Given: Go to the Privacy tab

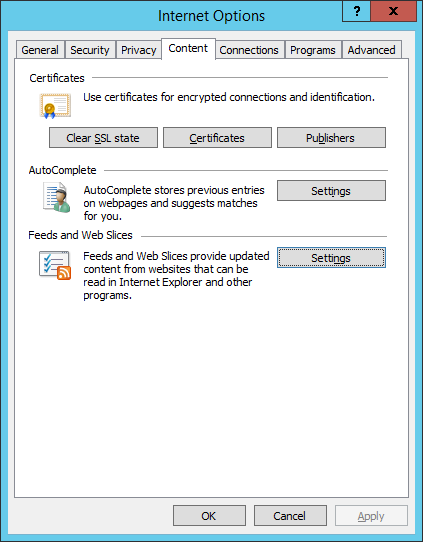Looking at the screenshot, I should [x=139, y=50].
